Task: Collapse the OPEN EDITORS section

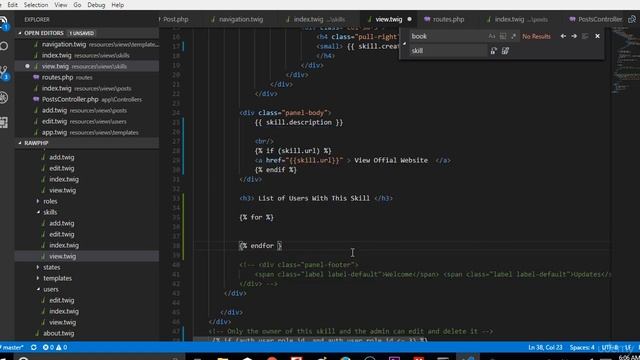Action: click(x=20, y=33)
